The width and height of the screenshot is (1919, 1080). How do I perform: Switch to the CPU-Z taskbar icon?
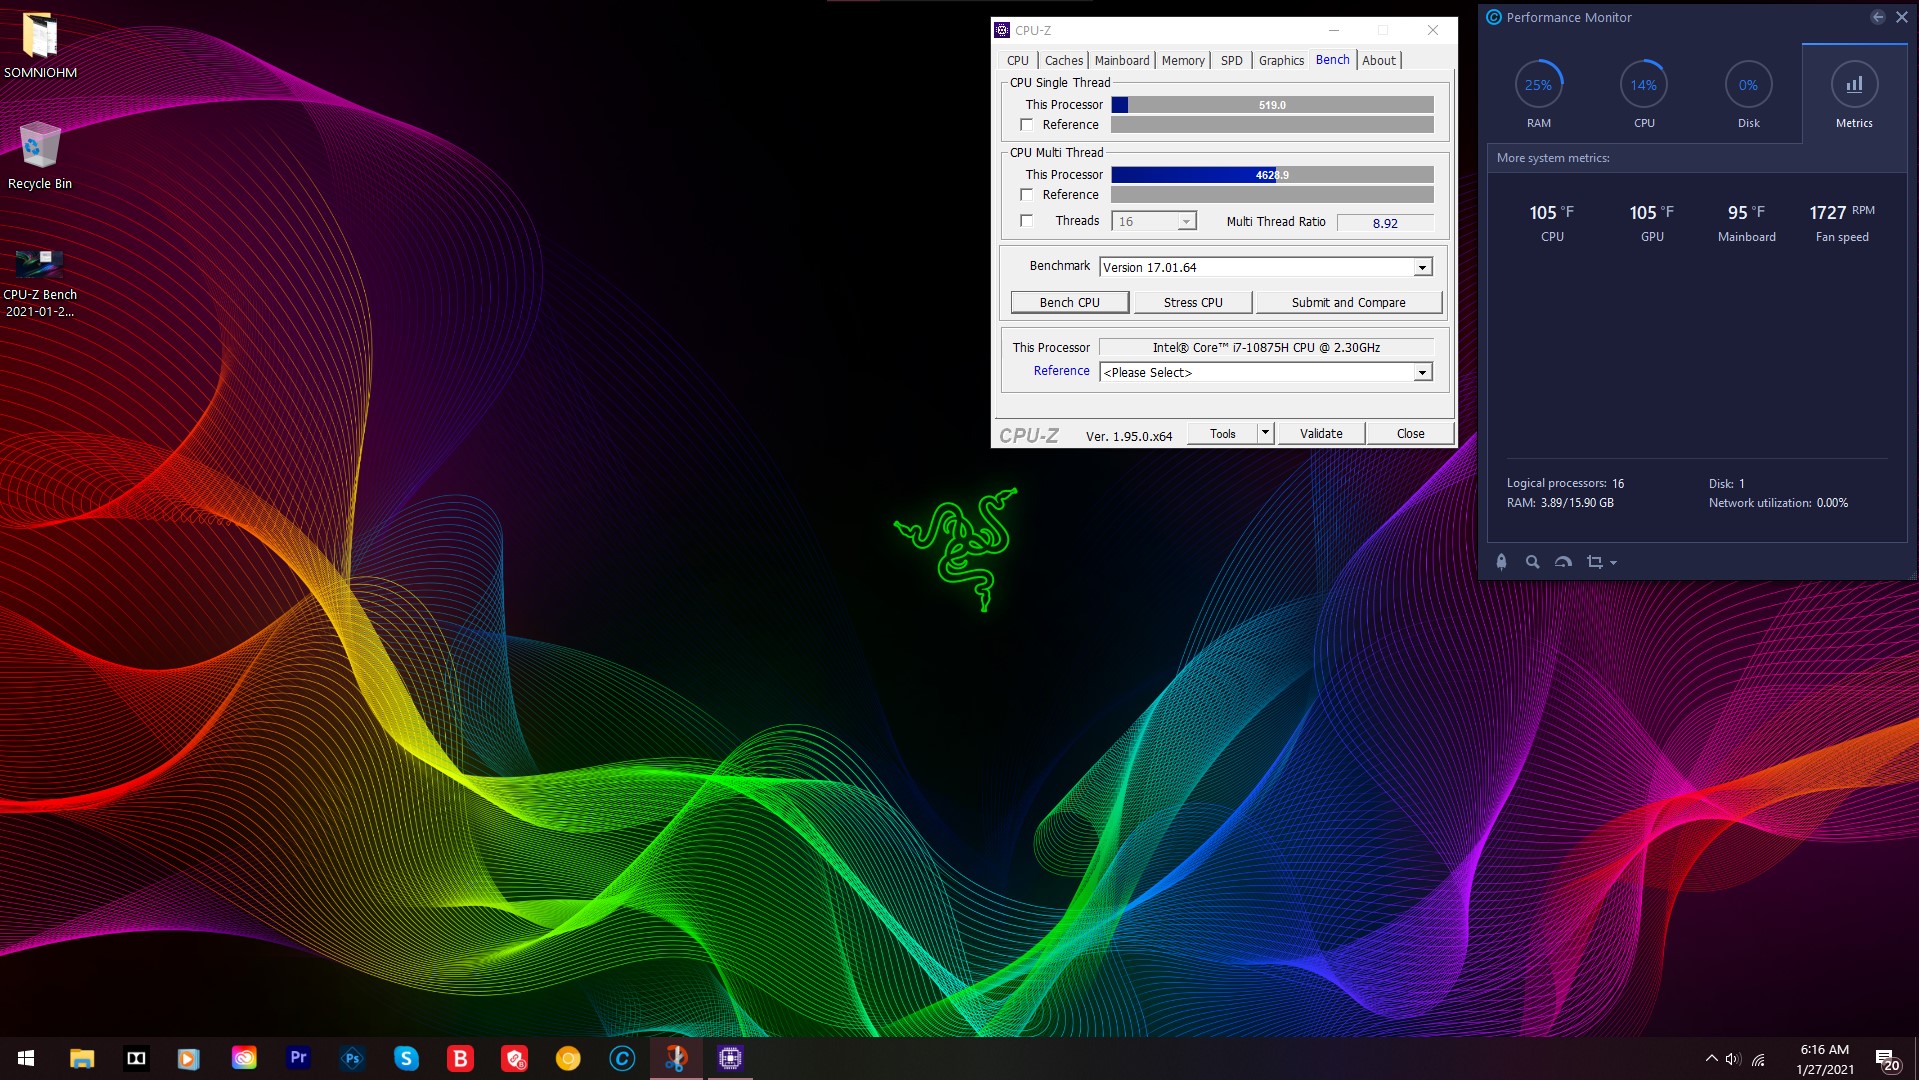pyautogui.click(x=730, y=1058)
